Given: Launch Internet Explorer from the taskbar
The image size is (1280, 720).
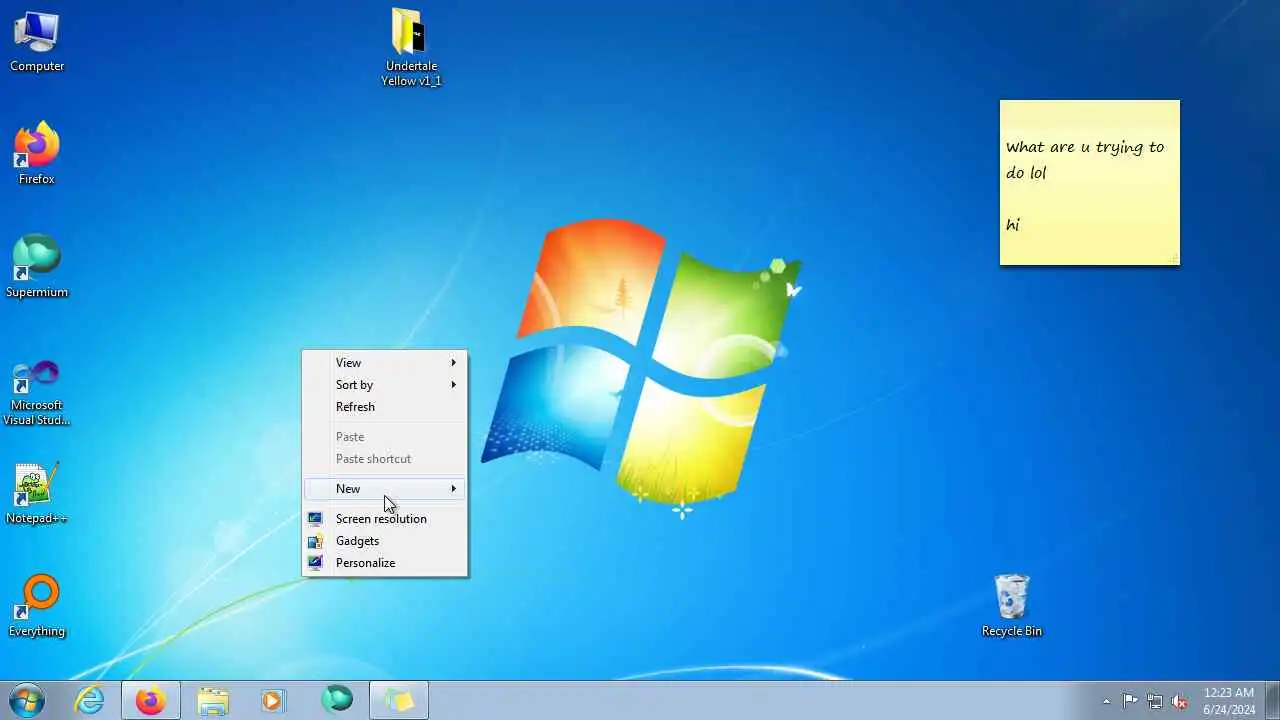Looking at the screenshot, I should coord(90,701).
